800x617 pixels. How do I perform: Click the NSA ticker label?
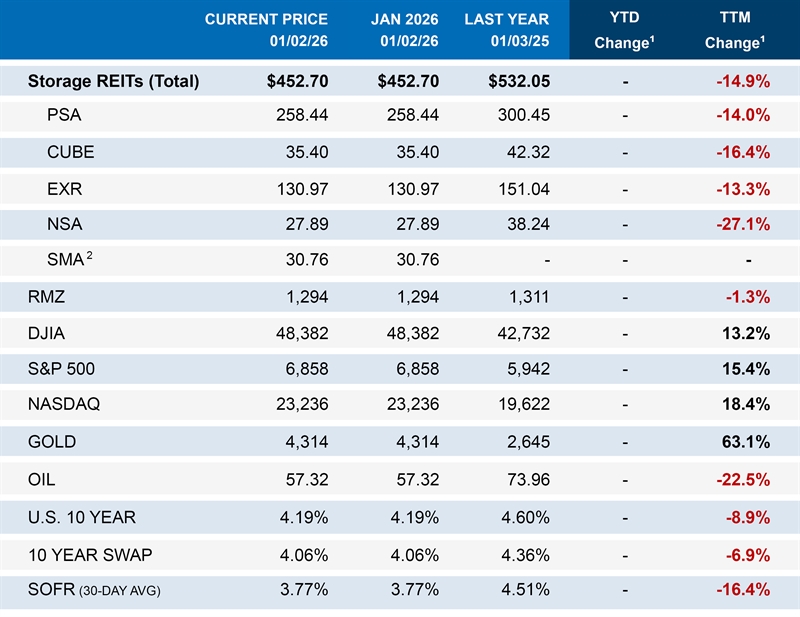coord(65,223)
